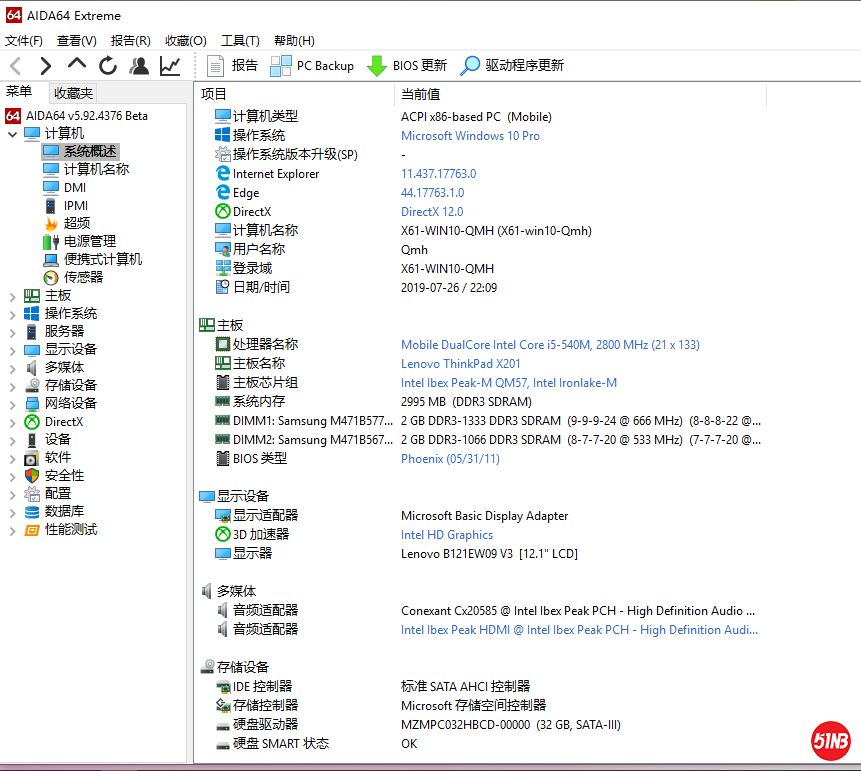The width and height of the screenshot is (861, 771).
Task: Open the 工具(T) menu
Action: [240, 41]
